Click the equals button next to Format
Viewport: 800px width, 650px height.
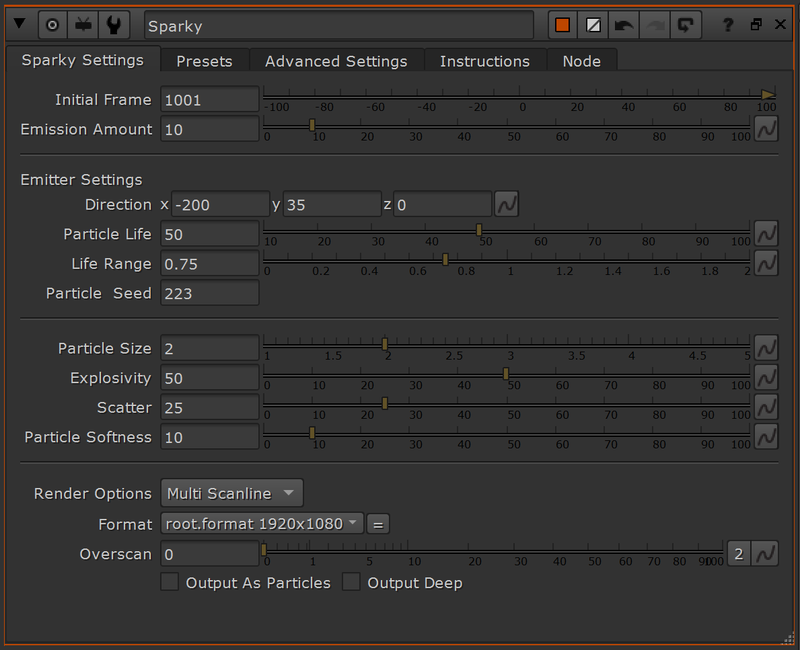[x=377, y=523]
